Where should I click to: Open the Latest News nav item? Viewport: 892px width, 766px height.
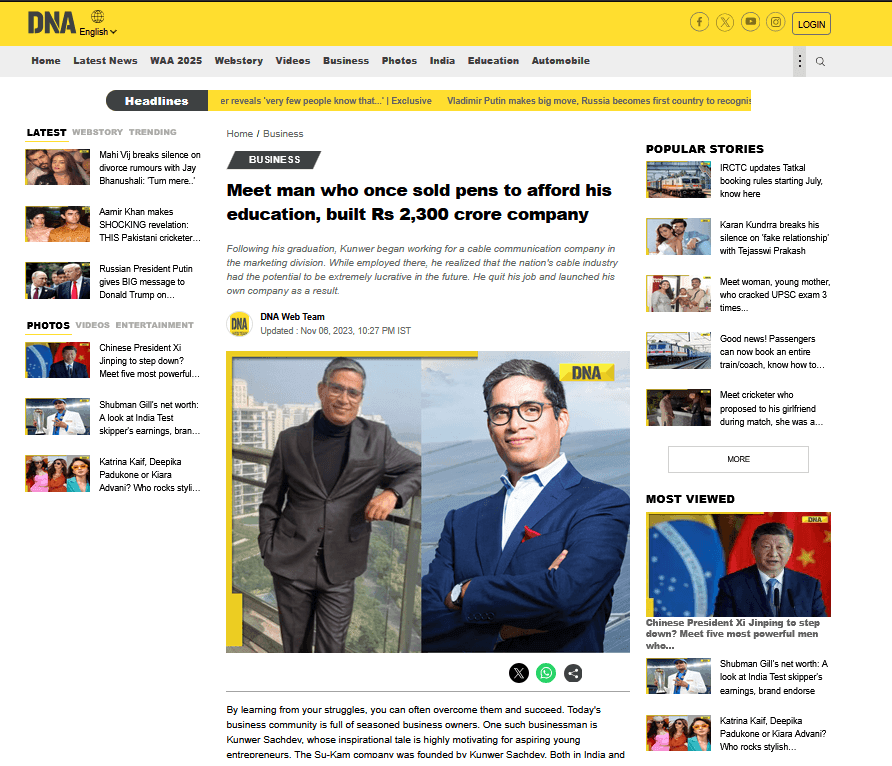coord(105,61)
